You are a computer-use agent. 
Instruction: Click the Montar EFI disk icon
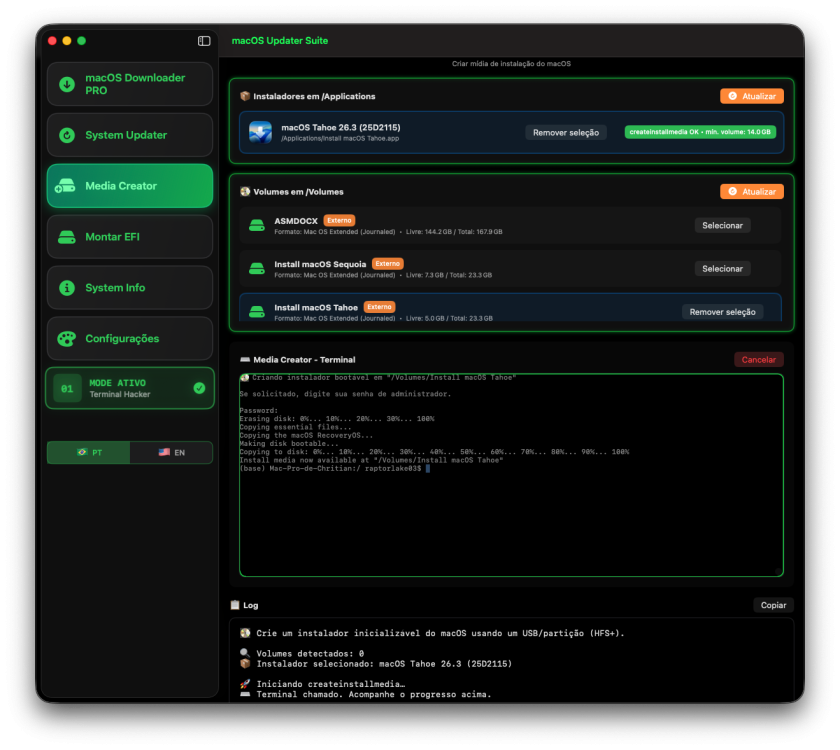[x=67, y=237]
